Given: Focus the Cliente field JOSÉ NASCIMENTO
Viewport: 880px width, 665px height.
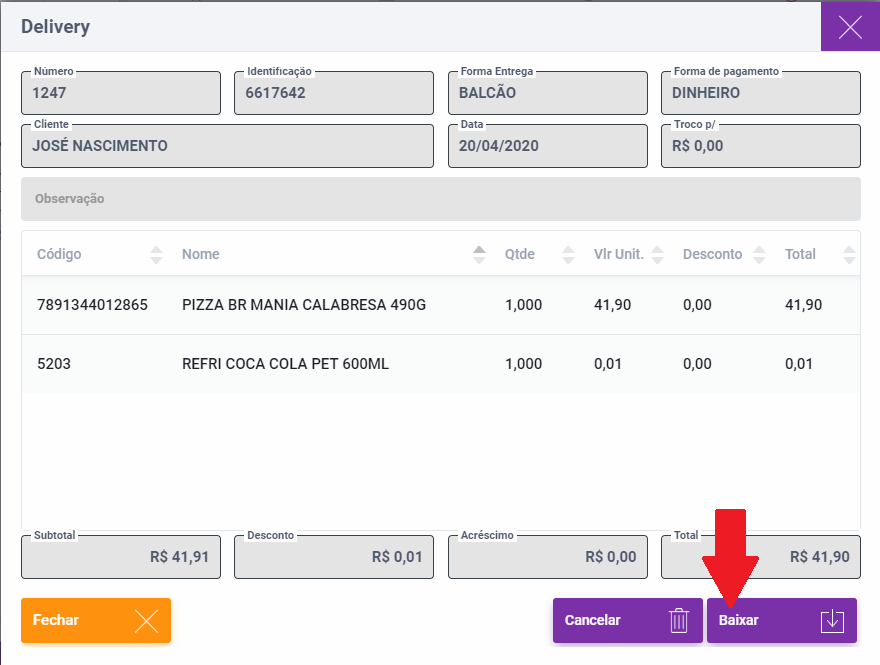Looking at the screenshot, I should 227,146.
